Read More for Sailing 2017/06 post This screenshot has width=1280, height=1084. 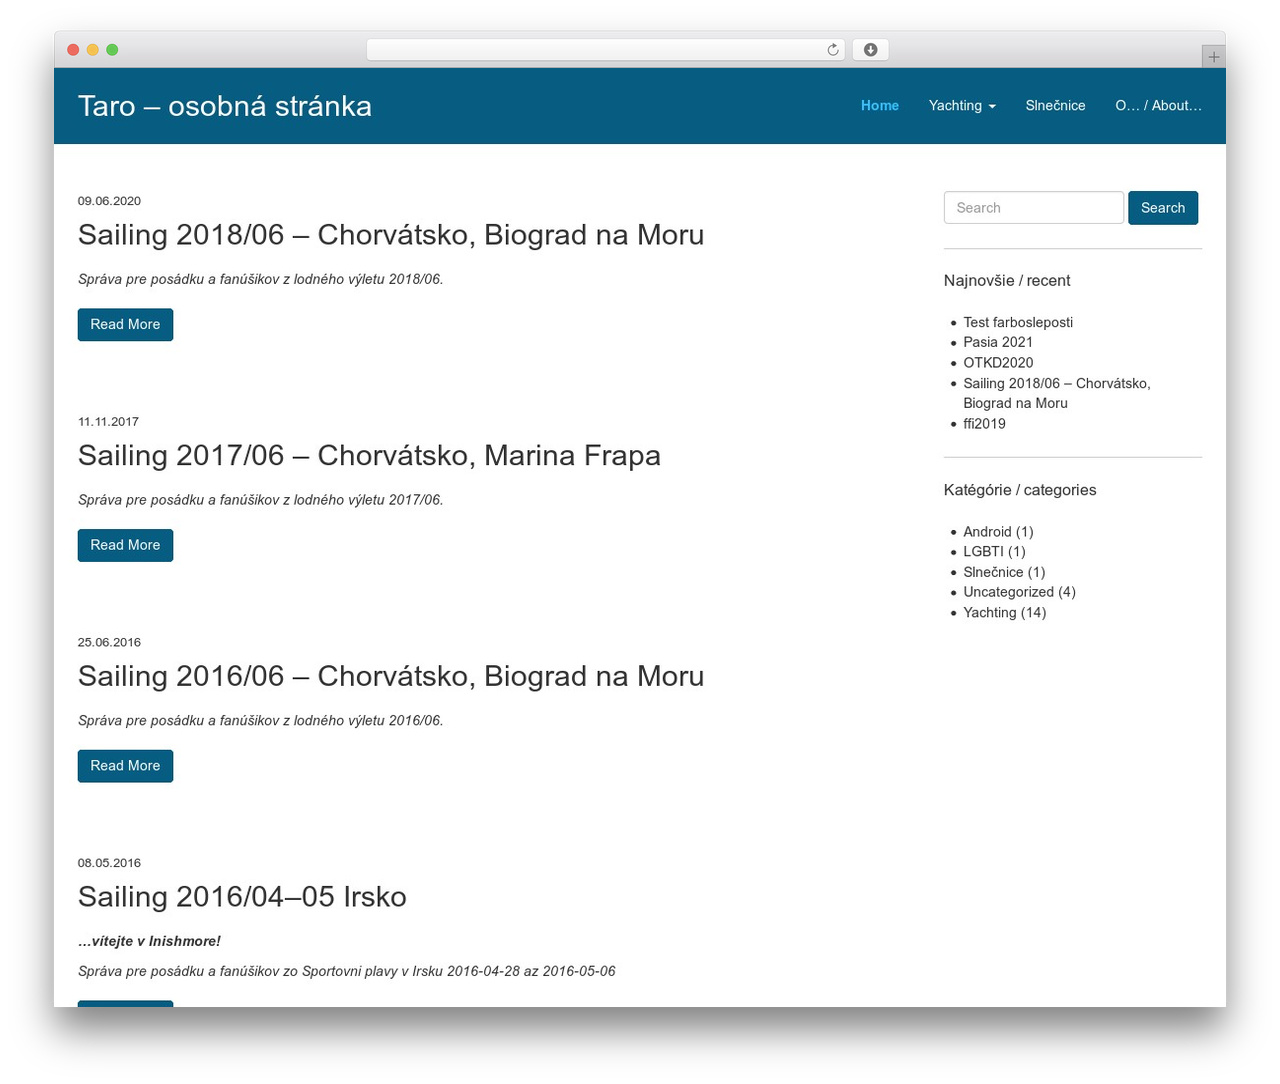click(125, 545)
